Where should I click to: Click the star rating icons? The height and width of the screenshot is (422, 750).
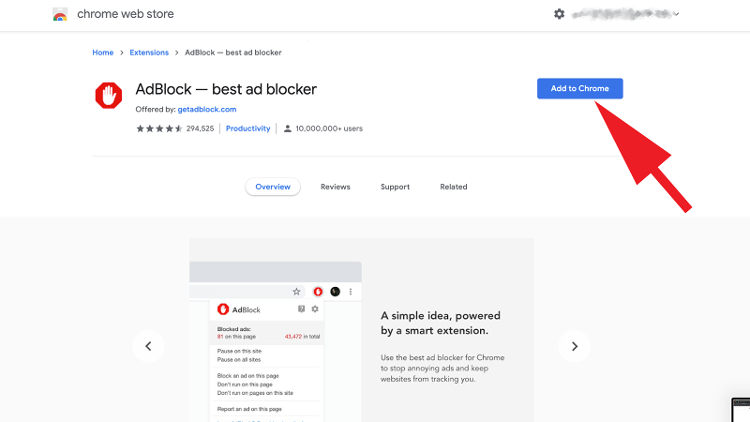(159, 128)
